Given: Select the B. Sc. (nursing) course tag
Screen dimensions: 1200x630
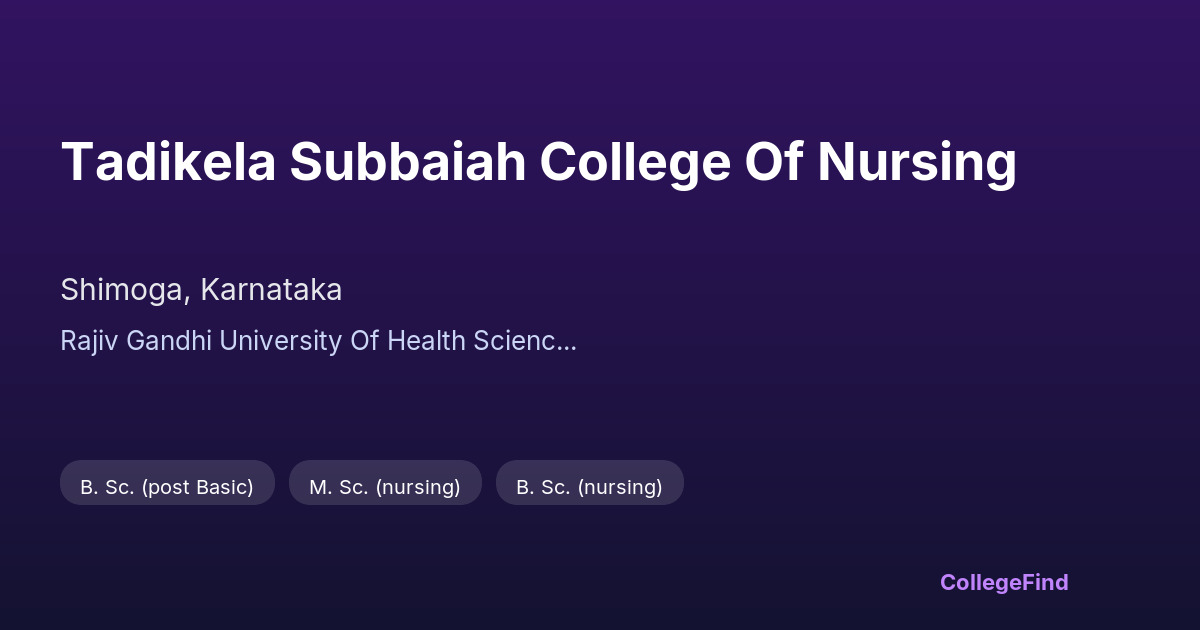Looking at the screenshot, I should pyautogui.click(x=589, y=487).
